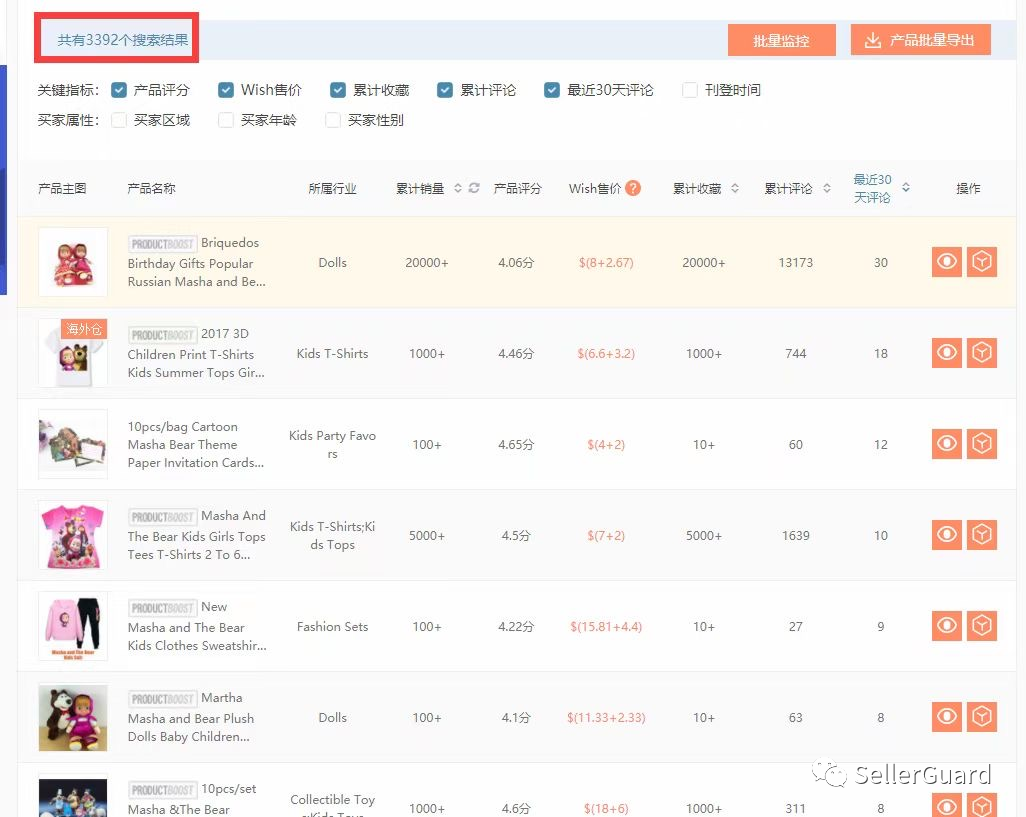Enable the 买家年龄 checkbox
1026x817 pixels.
click(x=226, y=120)
